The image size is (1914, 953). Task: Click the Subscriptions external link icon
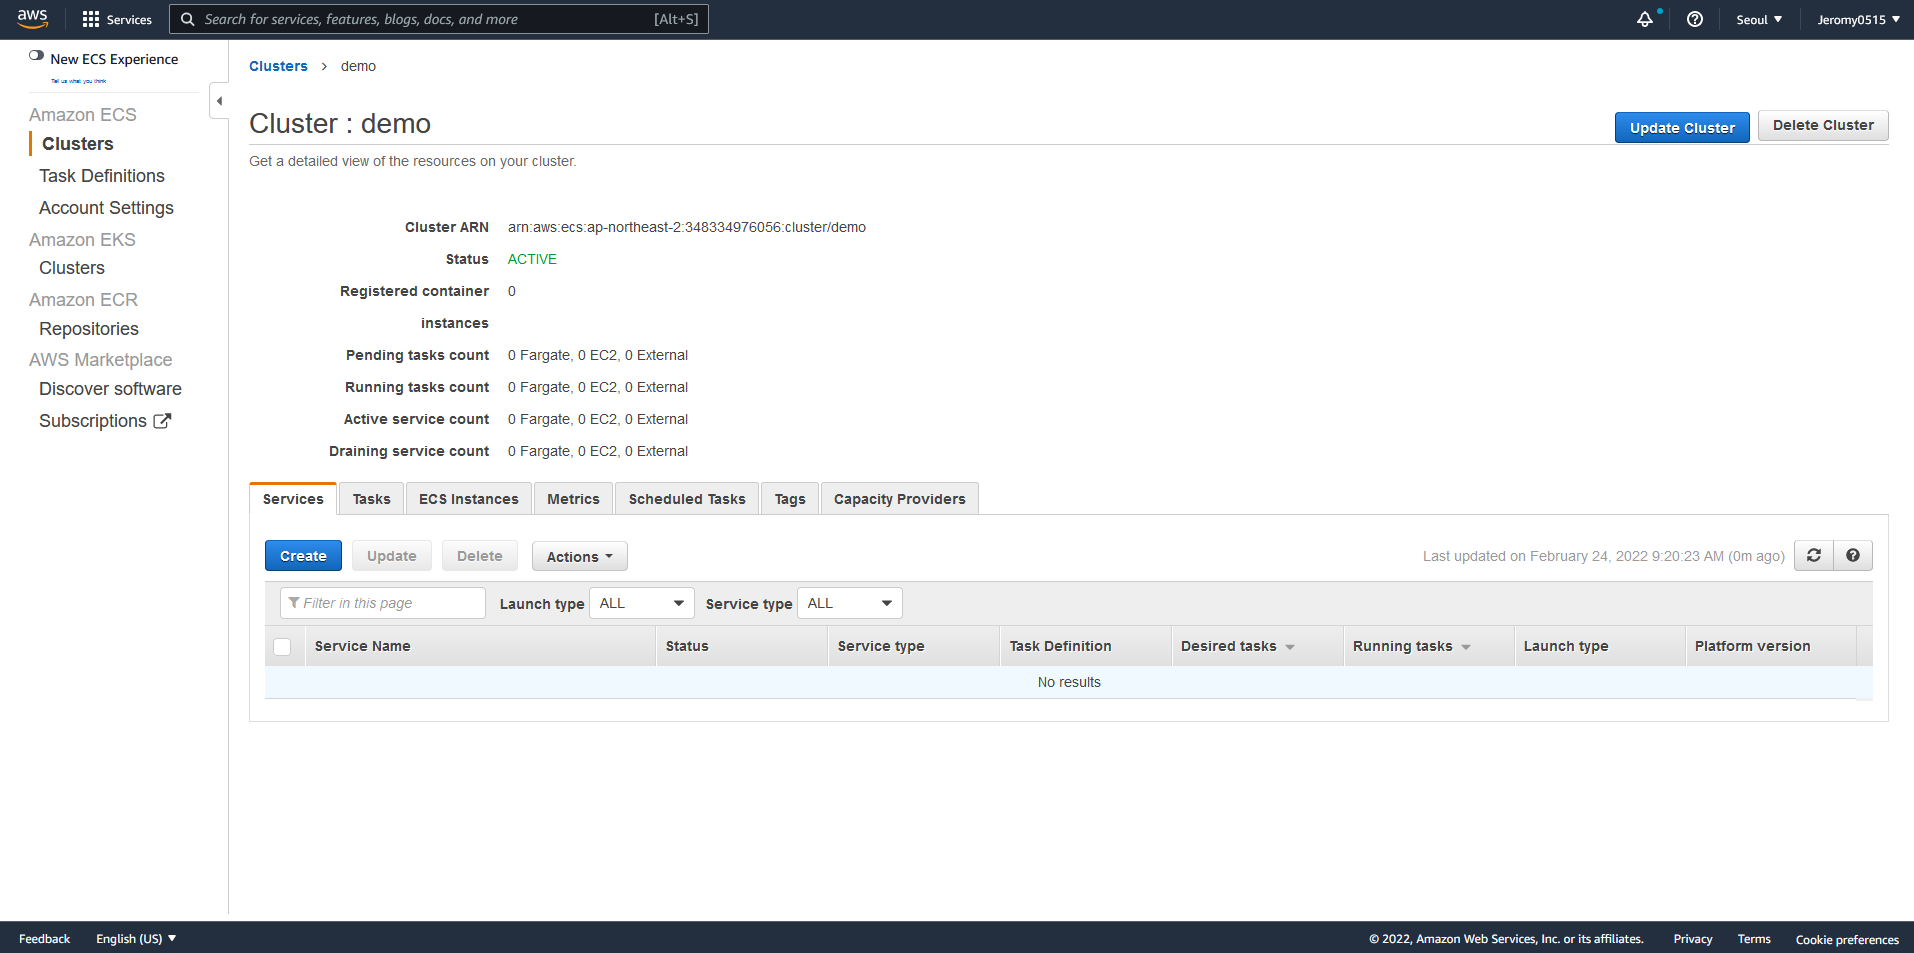[x=162, y=421]
